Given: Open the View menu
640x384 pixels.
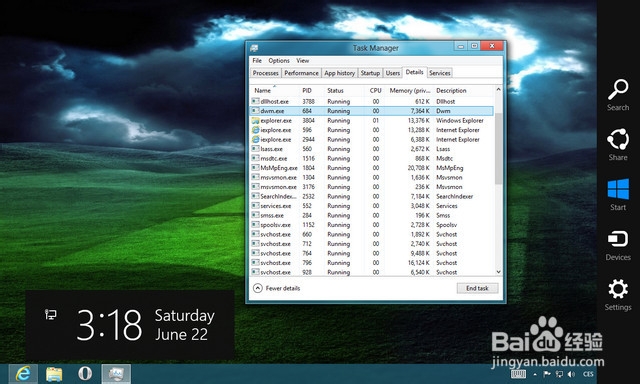Looking at the screenshot, I should 302,60.
